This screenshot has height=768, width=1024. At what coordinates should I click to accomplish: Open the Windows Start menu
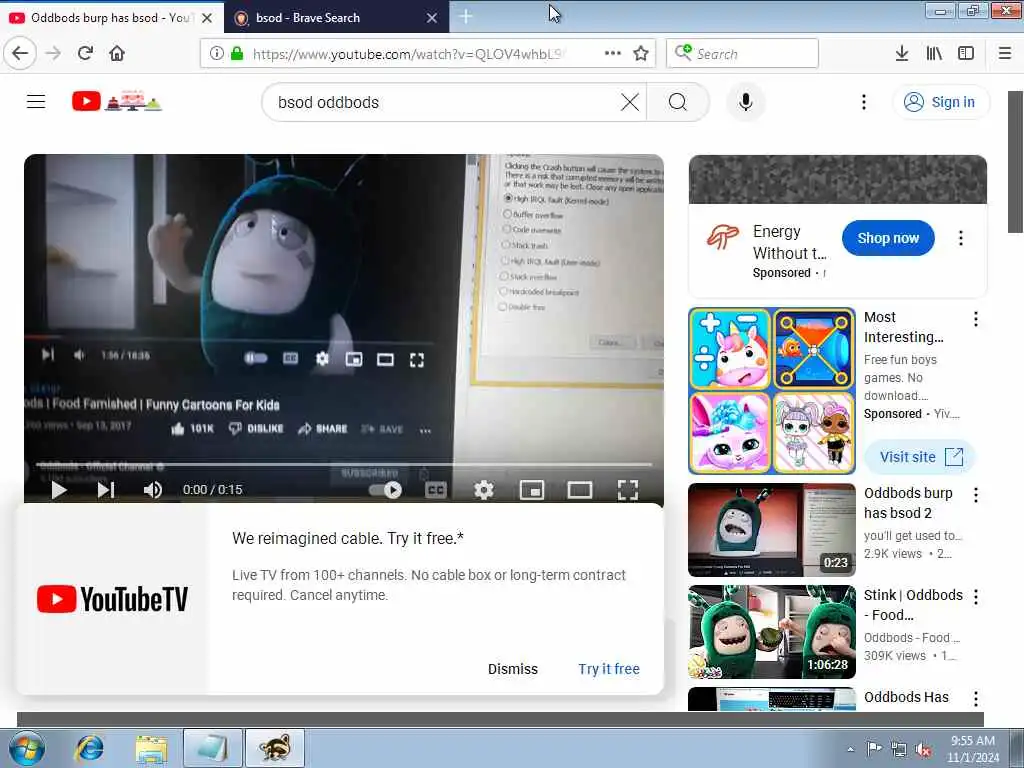coord(26,748)
